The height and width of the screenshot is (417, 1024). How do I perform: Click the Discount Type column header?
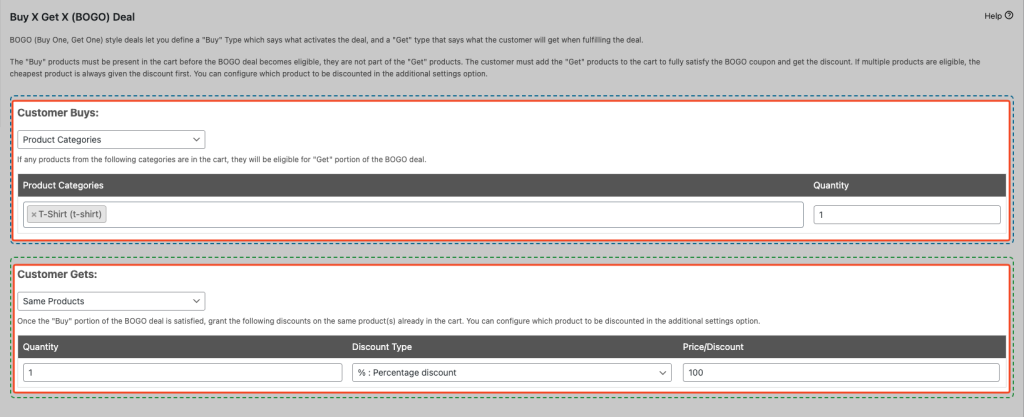tap(382, 346)
